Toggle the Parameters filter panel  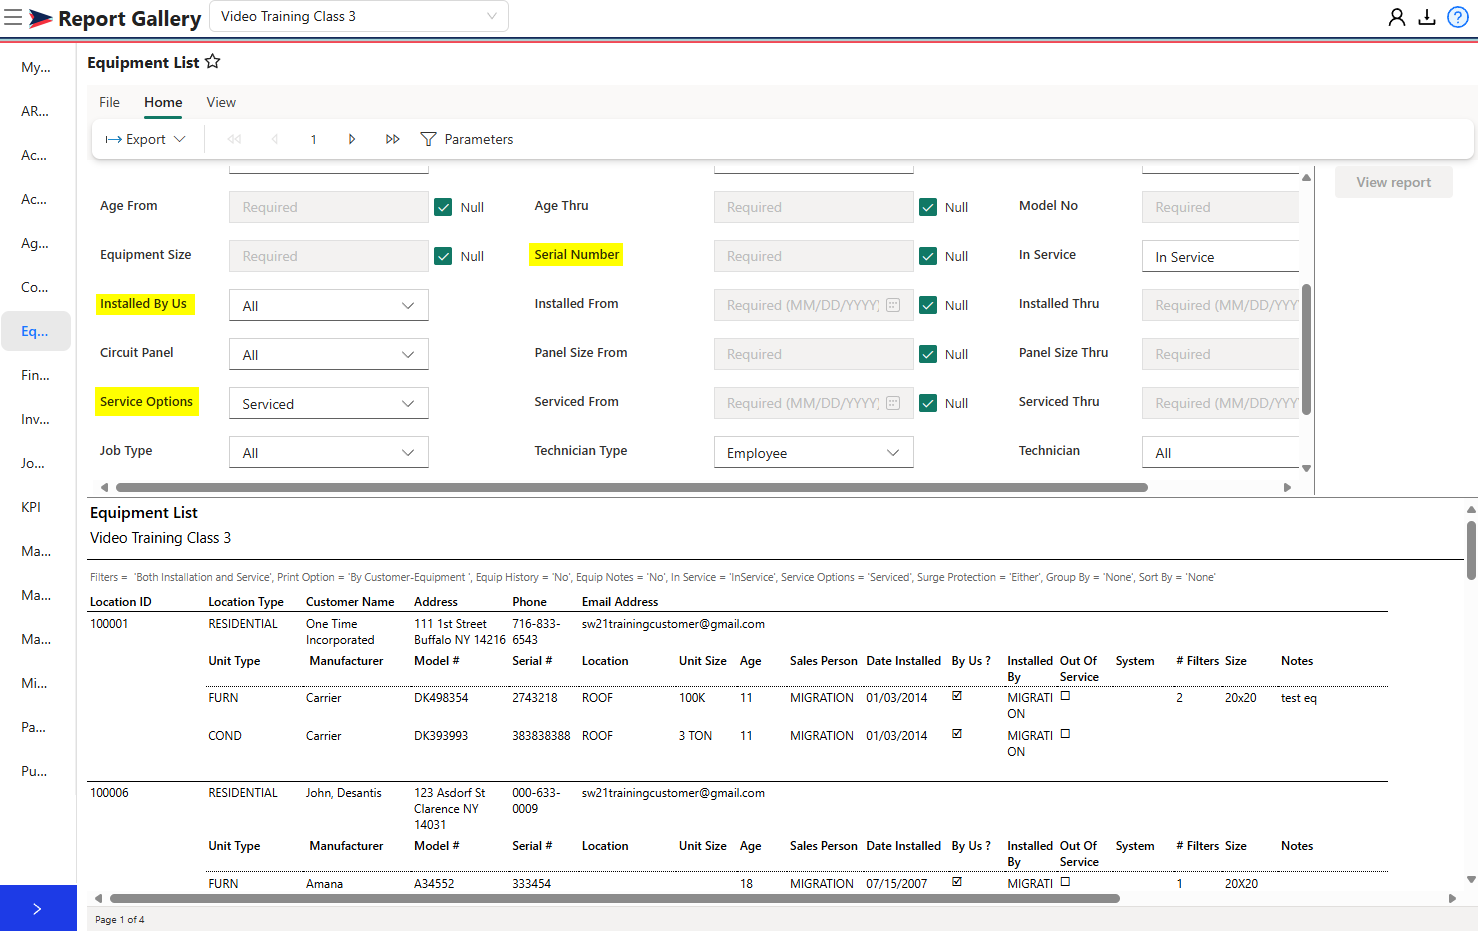coord(467,139)
